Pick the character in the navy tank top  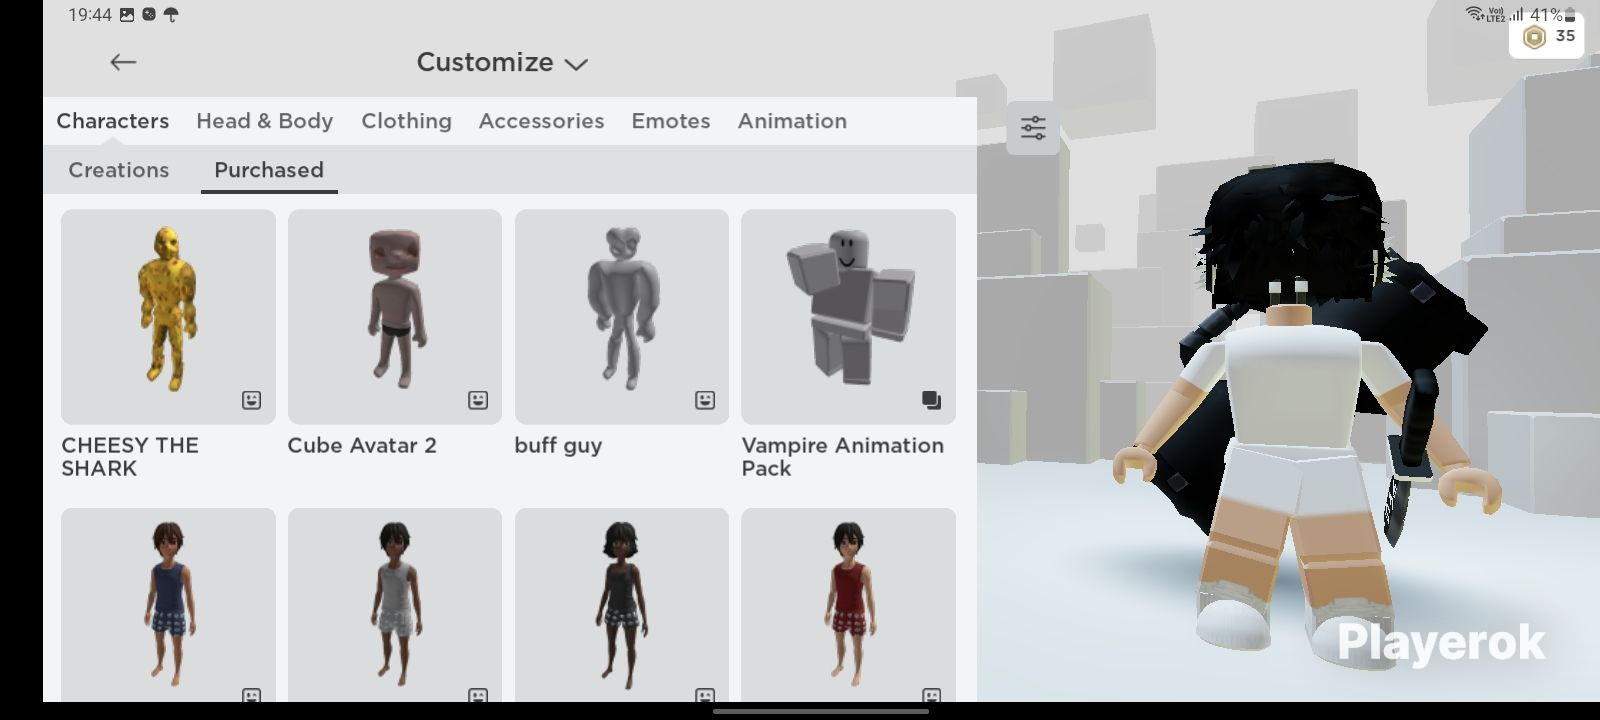pyautogui.click(x=168, y=605)
